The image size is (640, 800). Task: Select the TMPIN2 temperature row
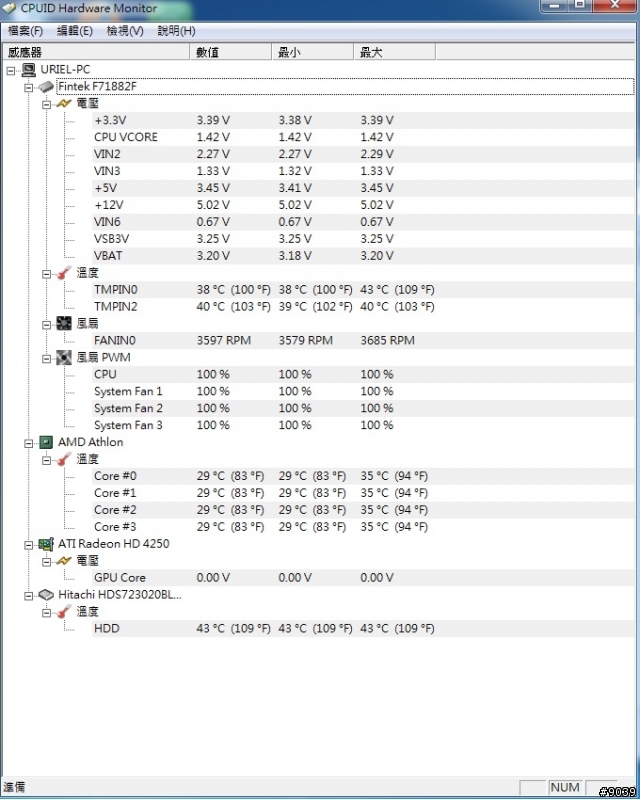[x=363, y=307]
